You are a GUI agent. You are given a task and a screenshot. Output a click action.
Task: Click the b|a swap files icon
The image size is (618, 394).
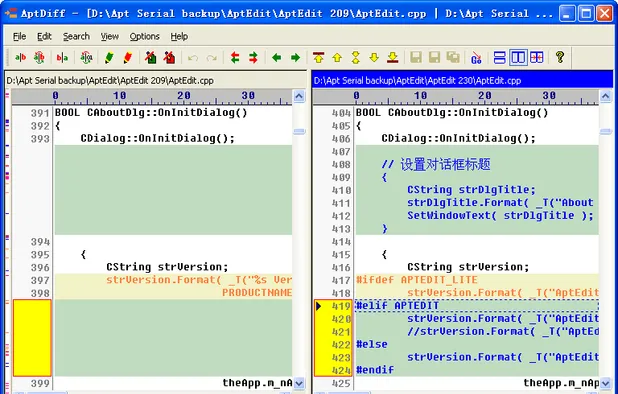(x=62, y=58)
